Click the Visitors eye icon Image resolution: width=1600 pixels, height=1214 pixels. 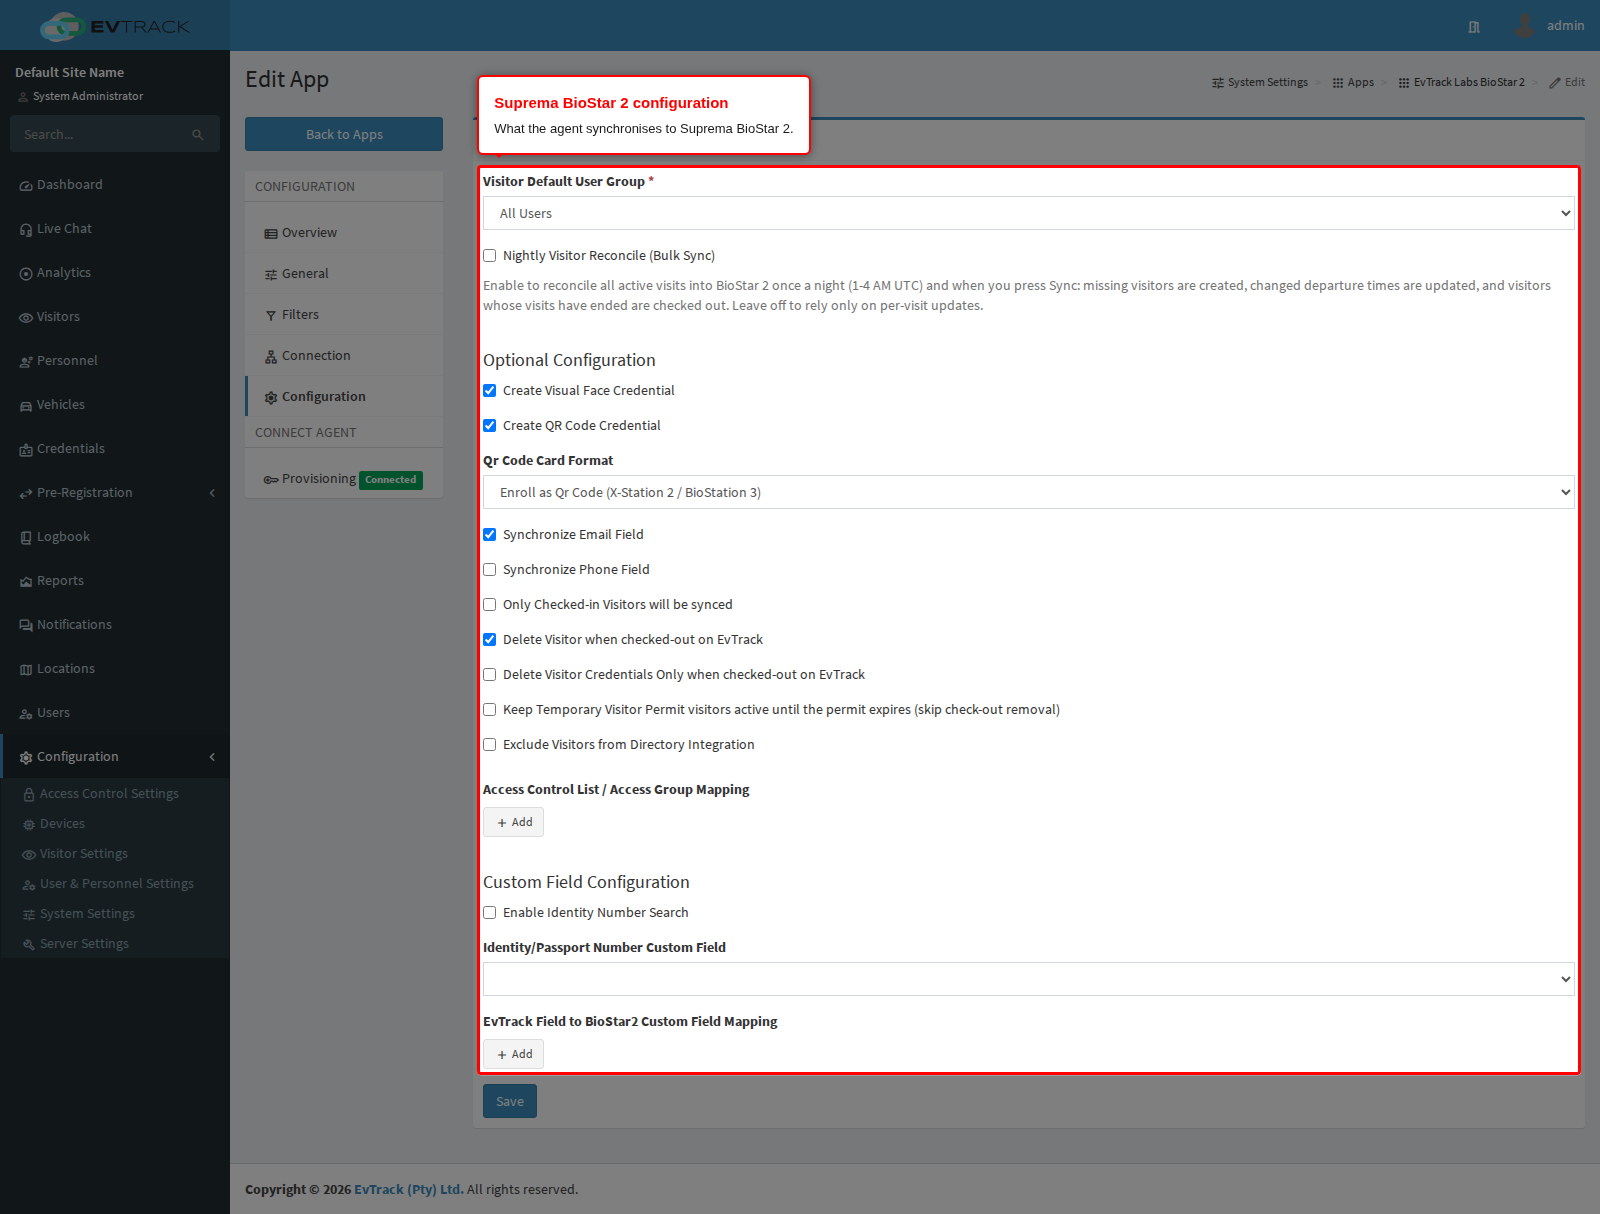click(26, 318)
